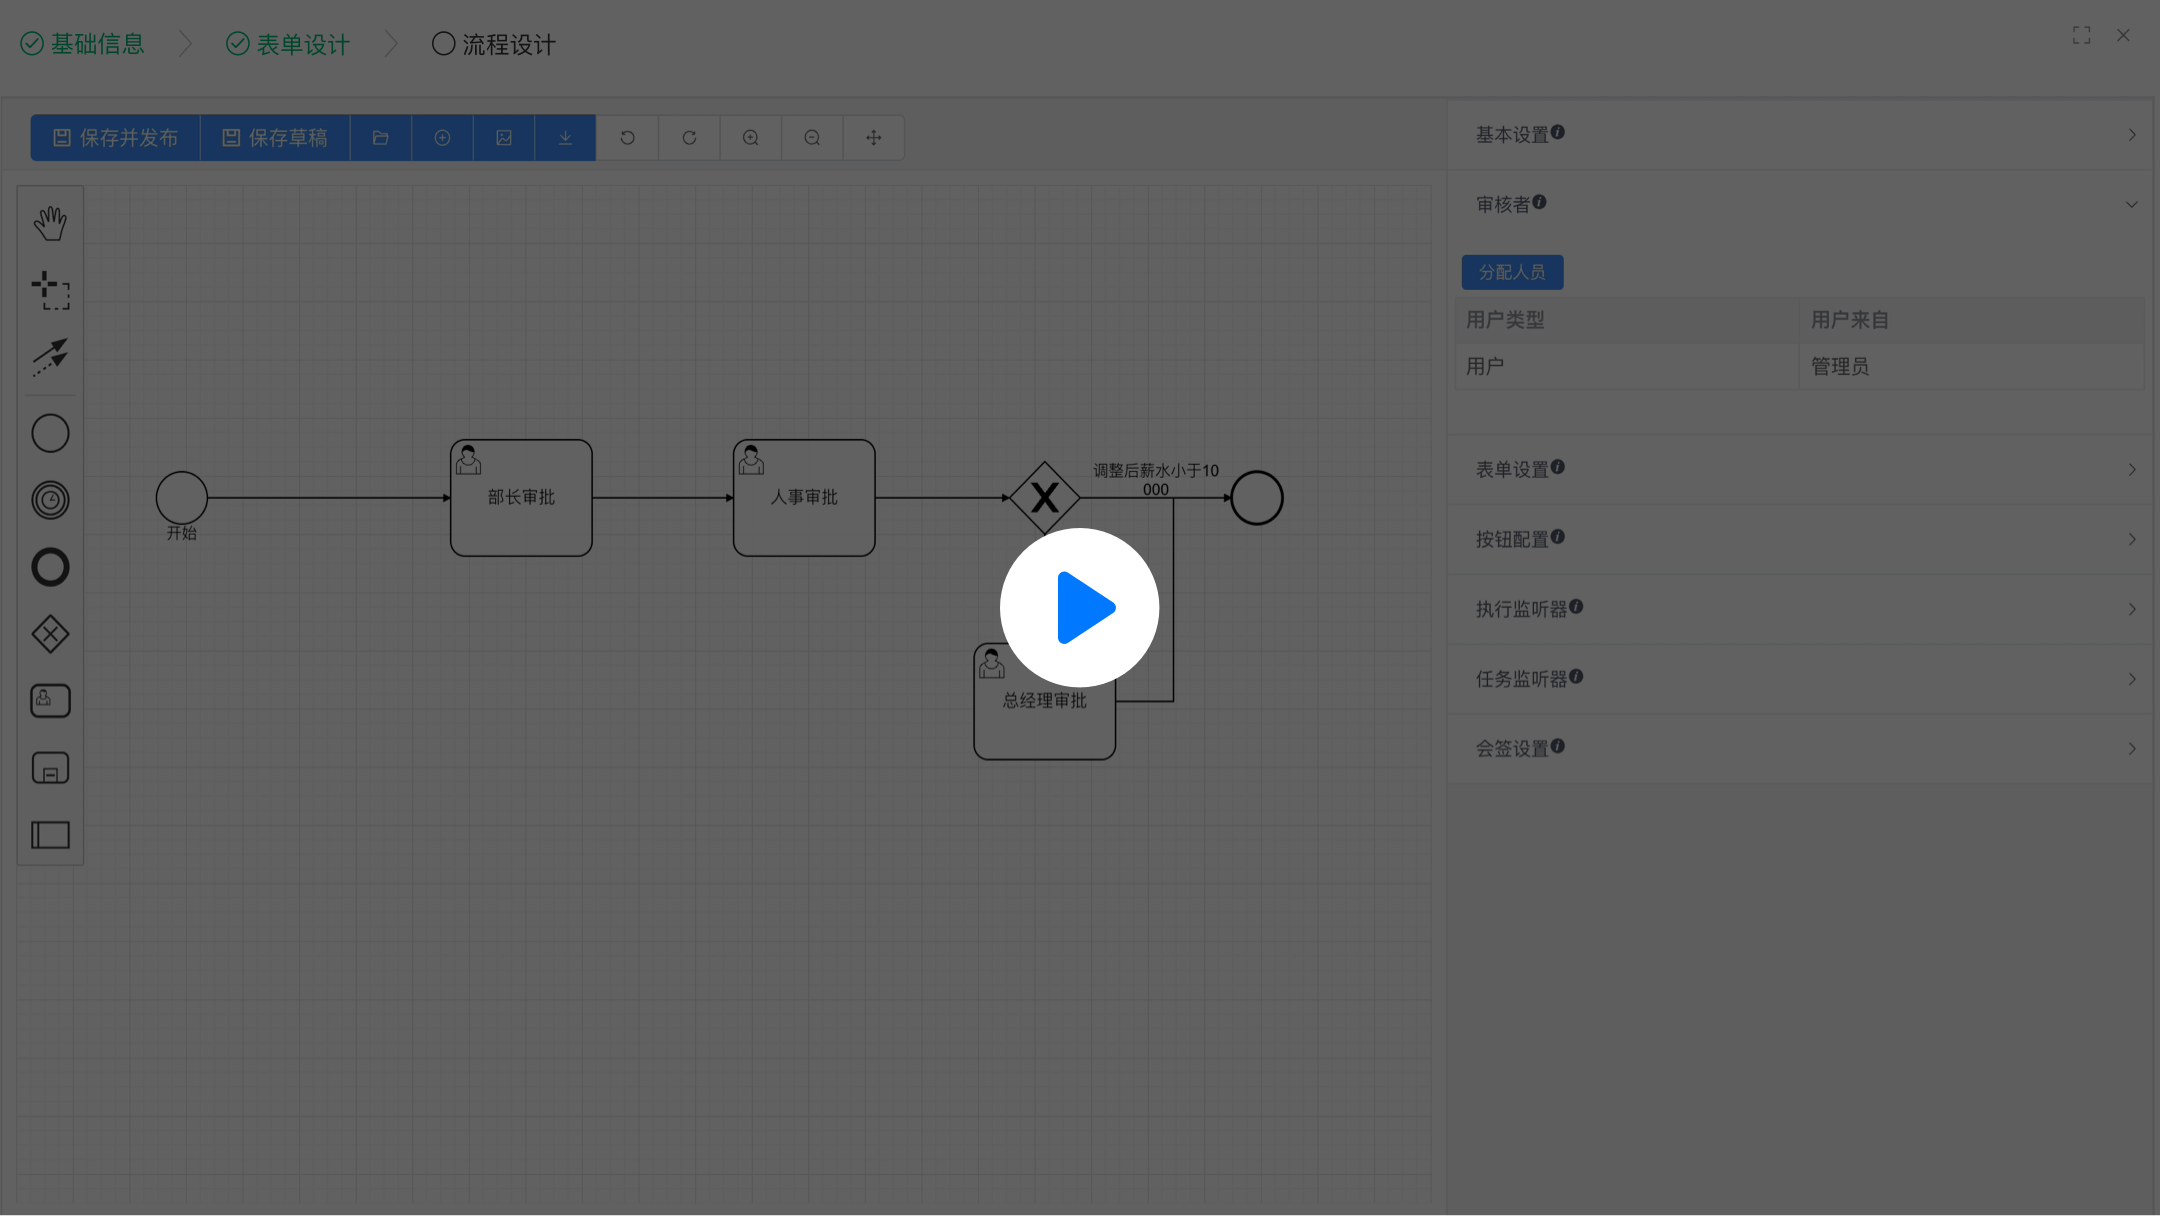This screenshot has width=2160, height=1216.
Task: Pick the end event bold circle in palette
Action: coord(50,567)
